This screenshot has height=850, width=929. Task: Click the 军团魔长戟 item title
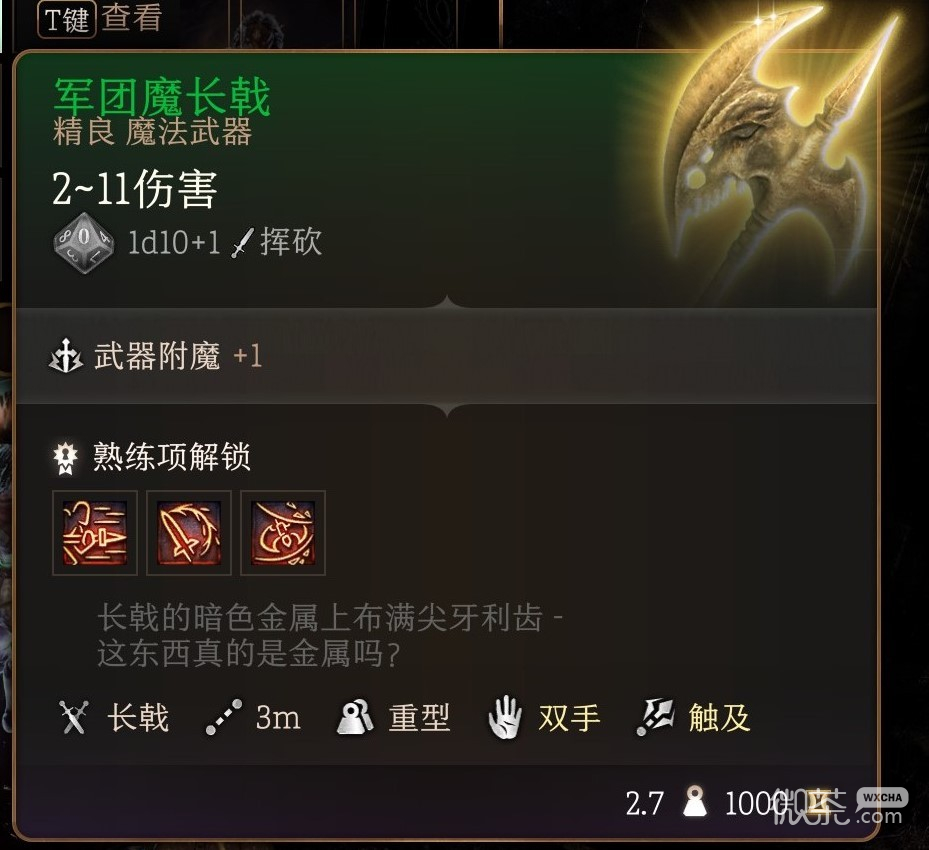pos(162,97)
